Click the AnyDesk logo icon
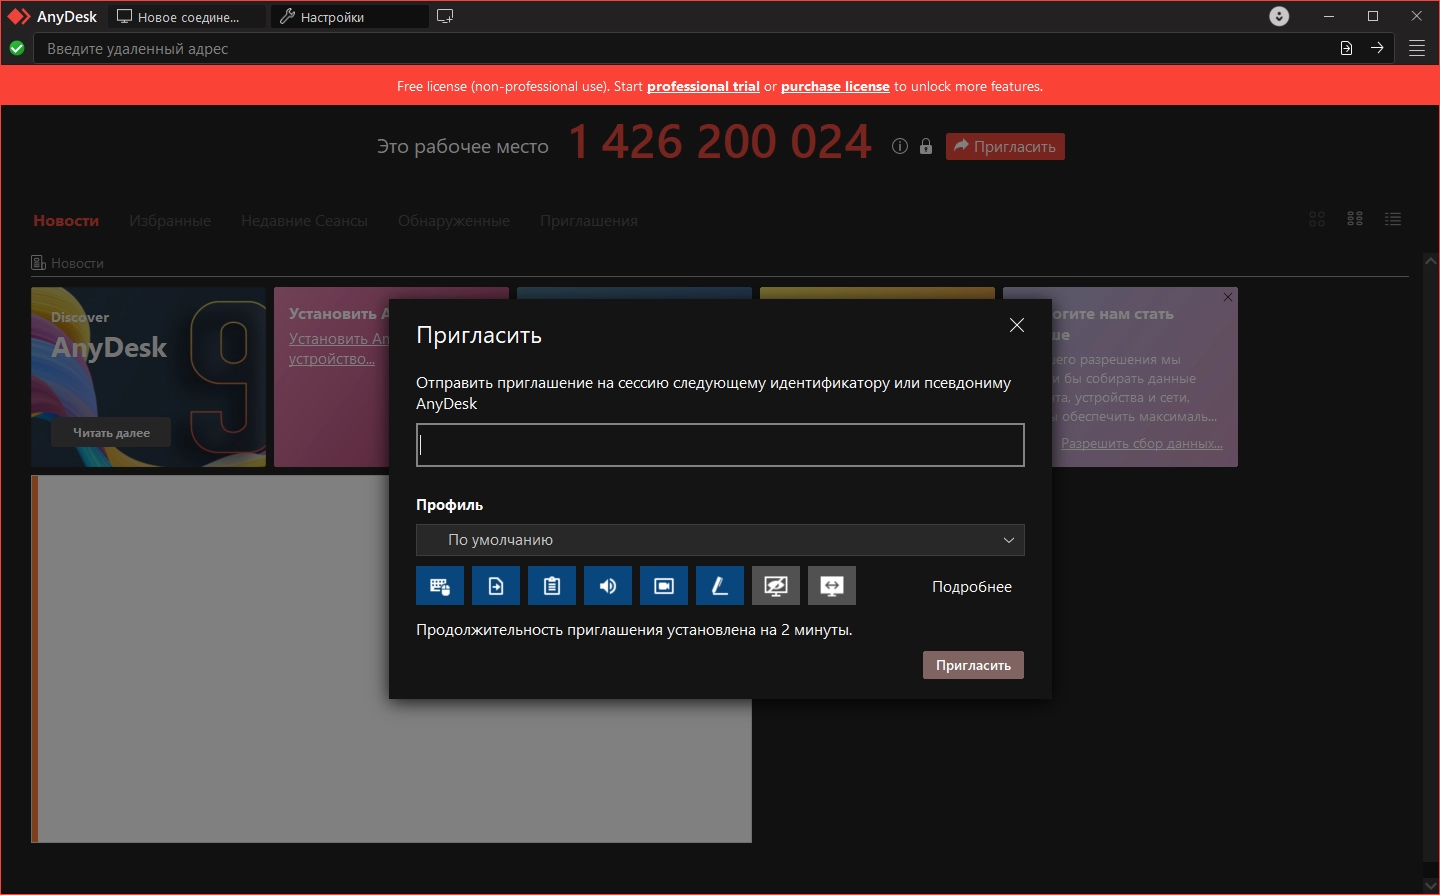This screenshot has height=895, width=1440. 19,17
